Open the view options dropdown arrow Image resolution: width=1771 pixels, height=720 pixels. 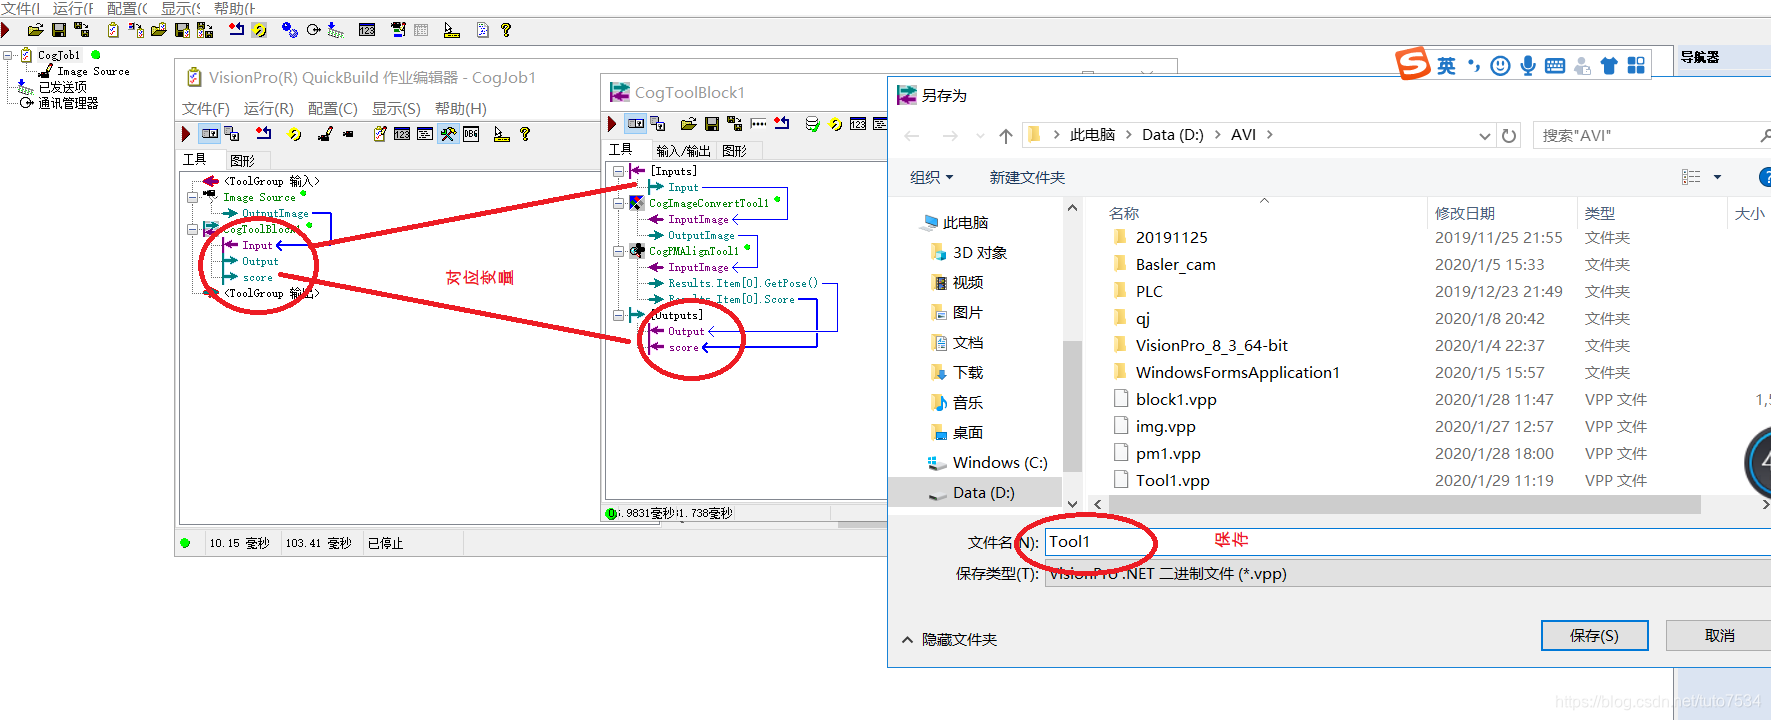[x=1718, y=177]
